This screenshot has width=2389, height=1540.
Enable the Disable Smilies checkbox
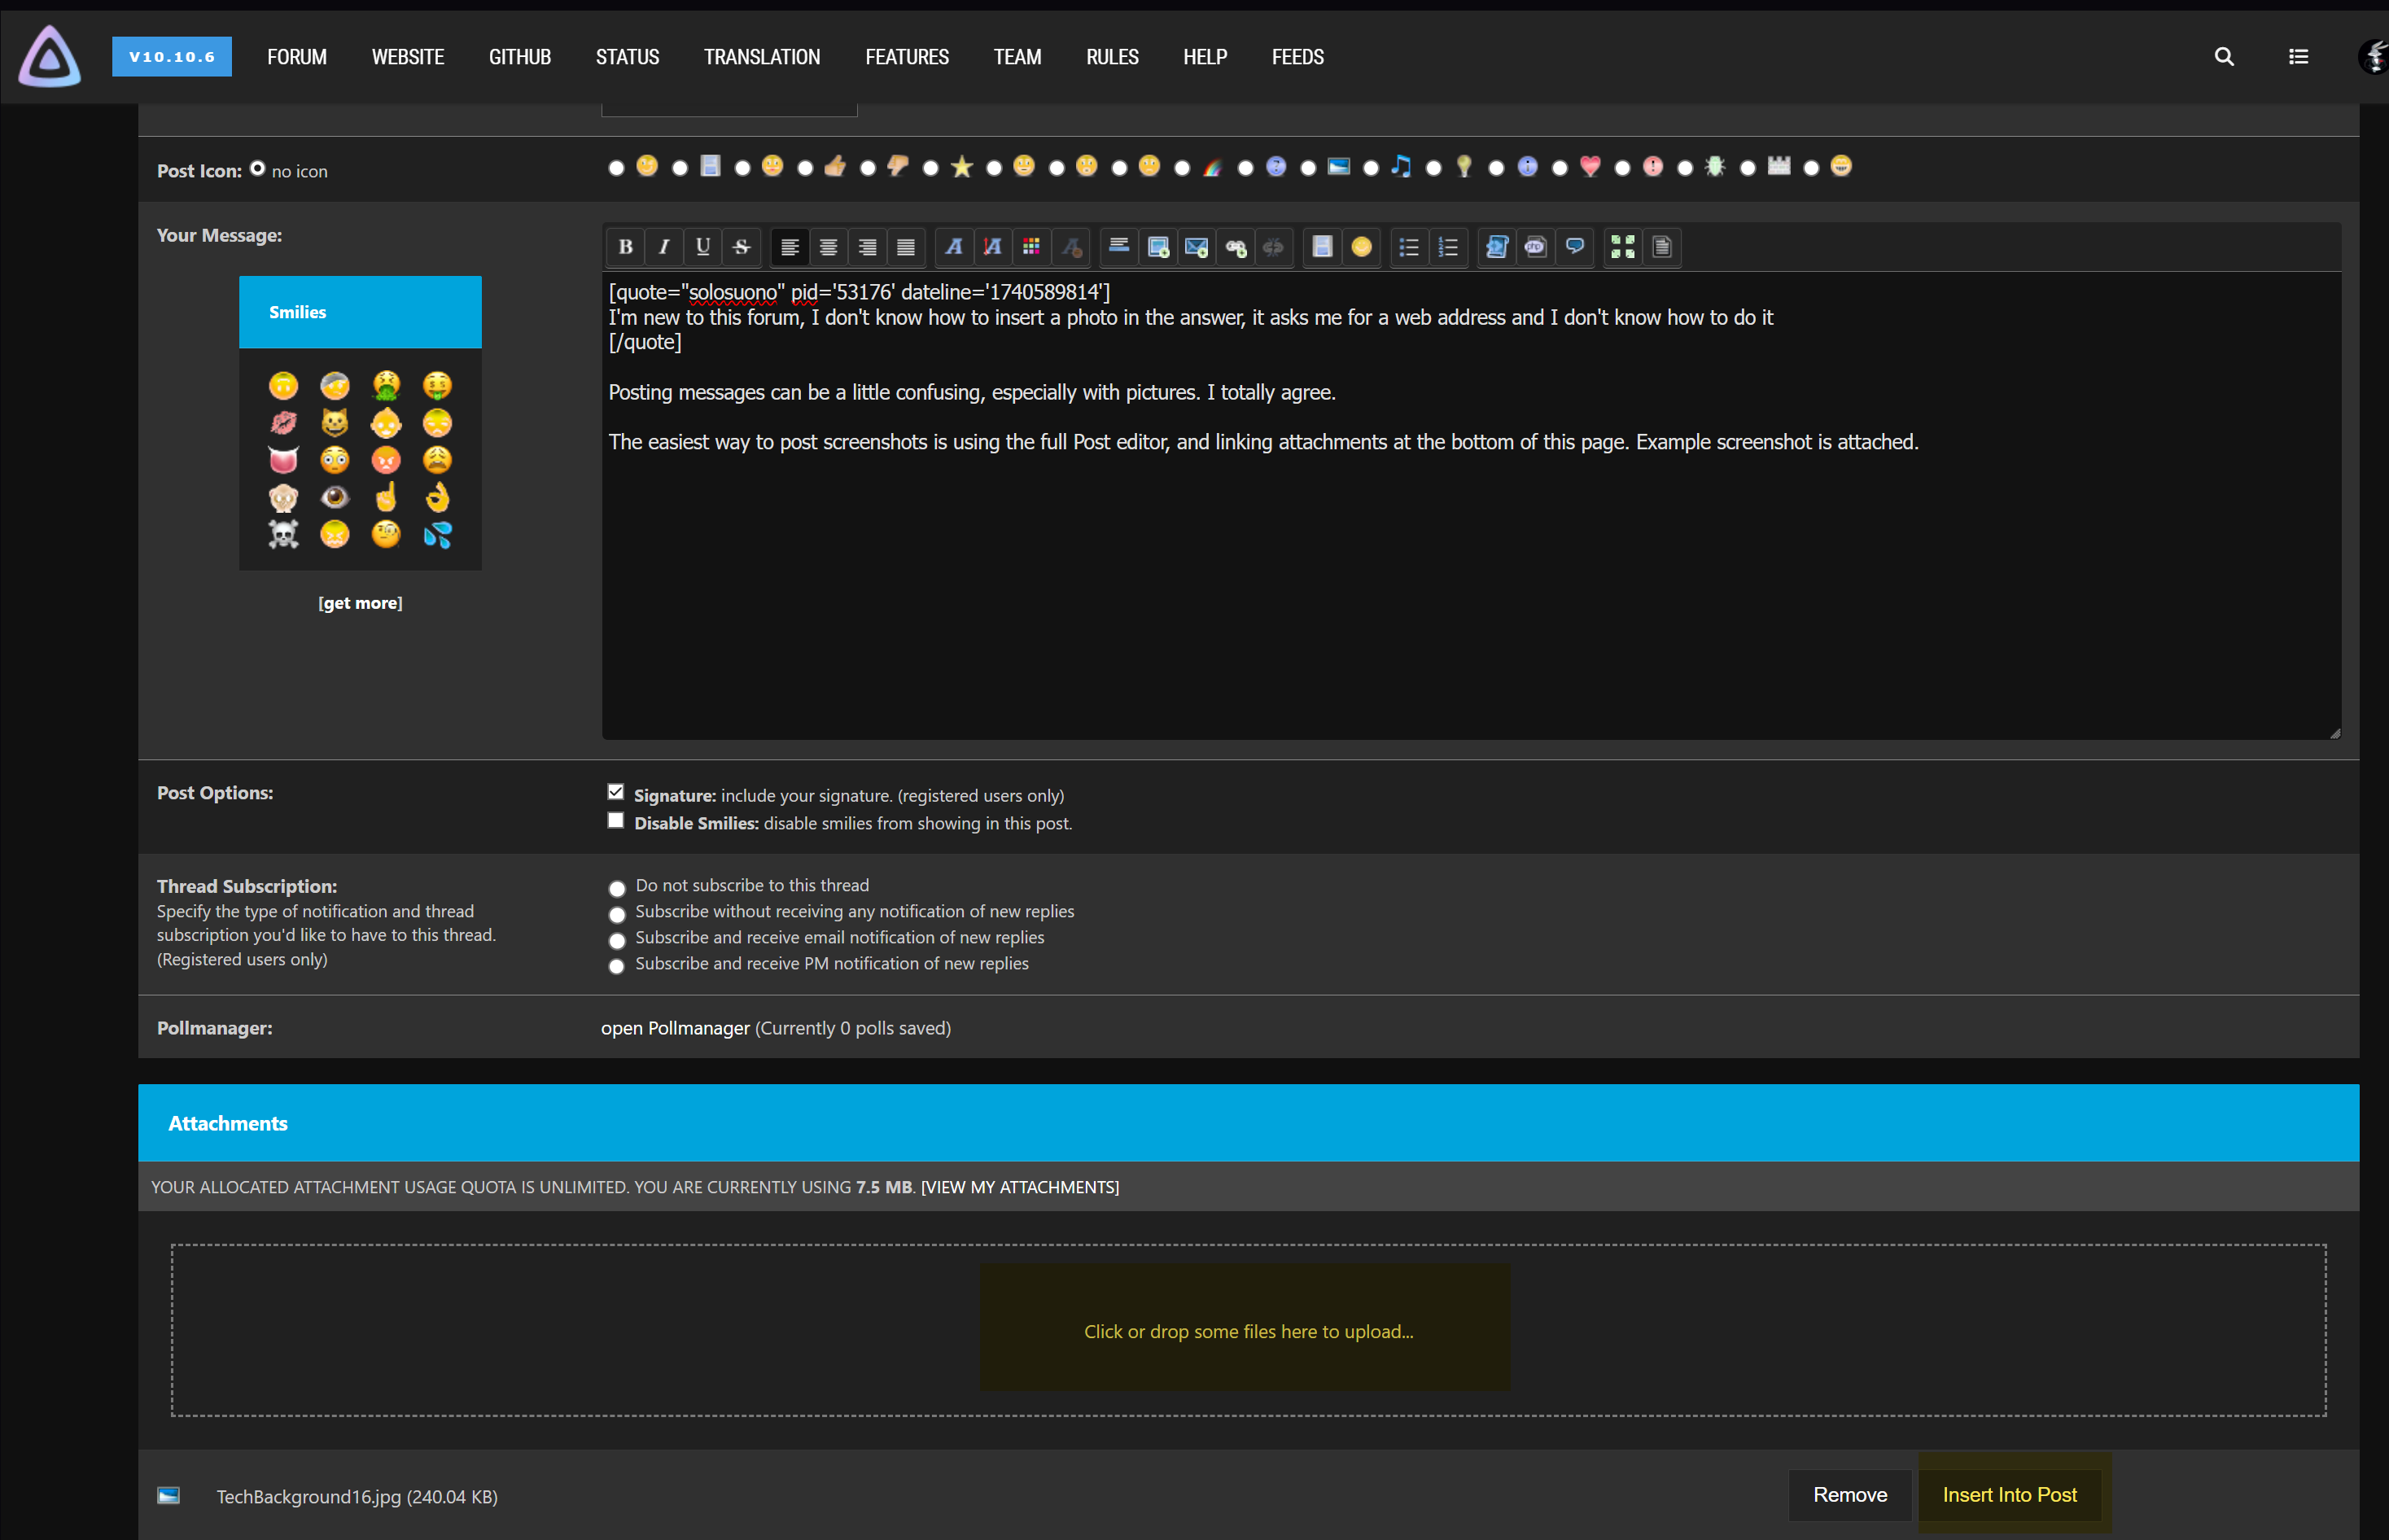tap(616, 821)
